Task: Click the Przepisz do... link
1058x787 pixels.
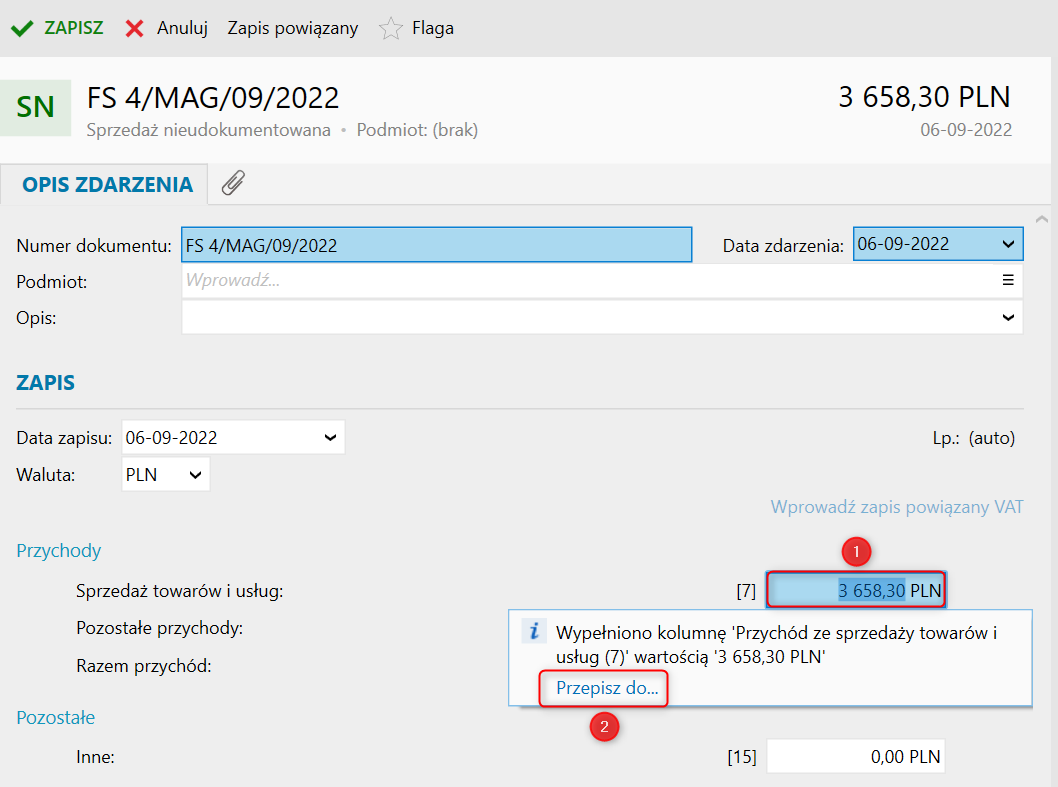Action: [x=607, y=689]
